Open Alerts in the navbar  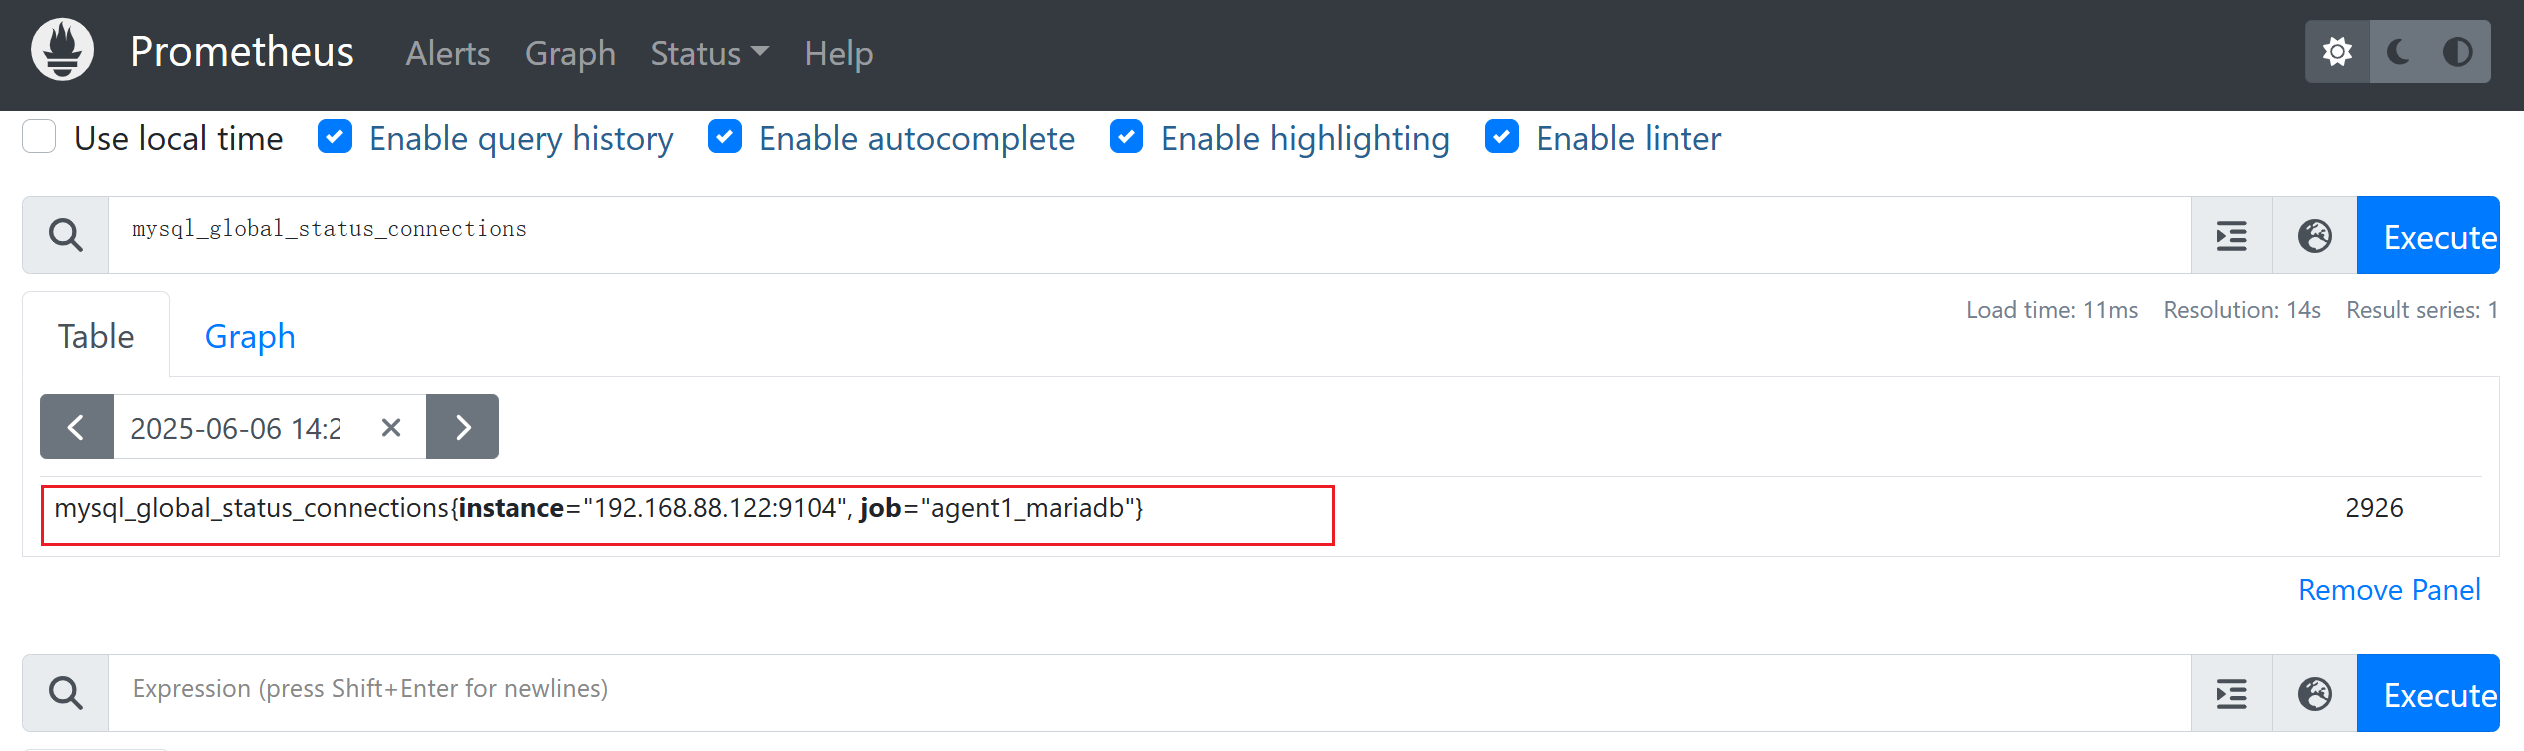[x=448, y=53]
